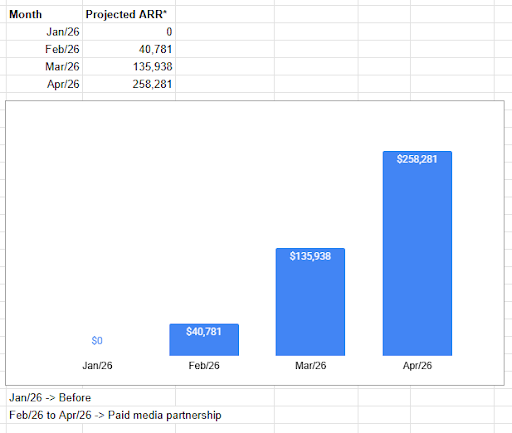Click the $40,781 bar in chart
512x433 pixels.
point(204,340)
